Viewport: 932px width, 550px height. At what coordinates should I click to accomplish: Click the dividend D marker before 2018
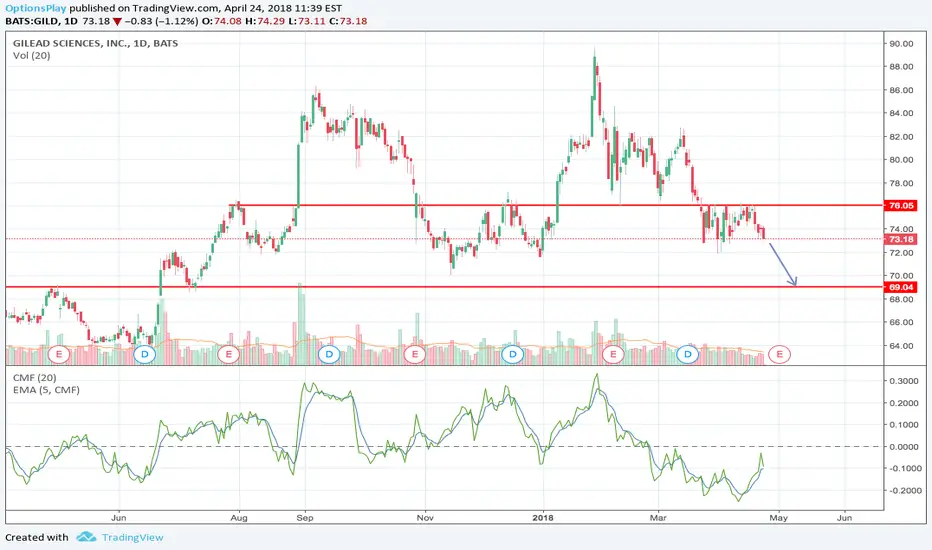pyautogui.click(x=512, y=354)
